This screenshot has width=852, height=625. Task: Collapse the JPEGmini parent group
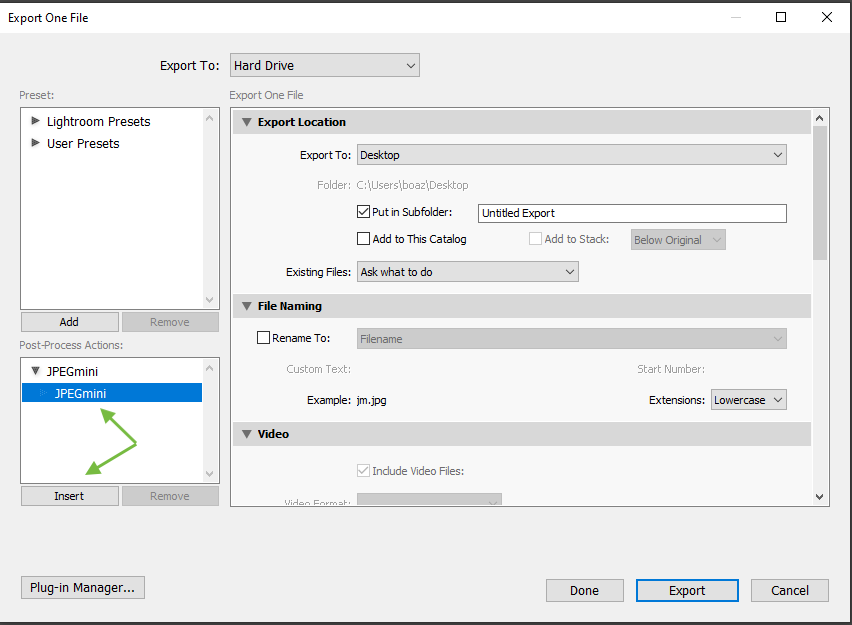(35, 371)
